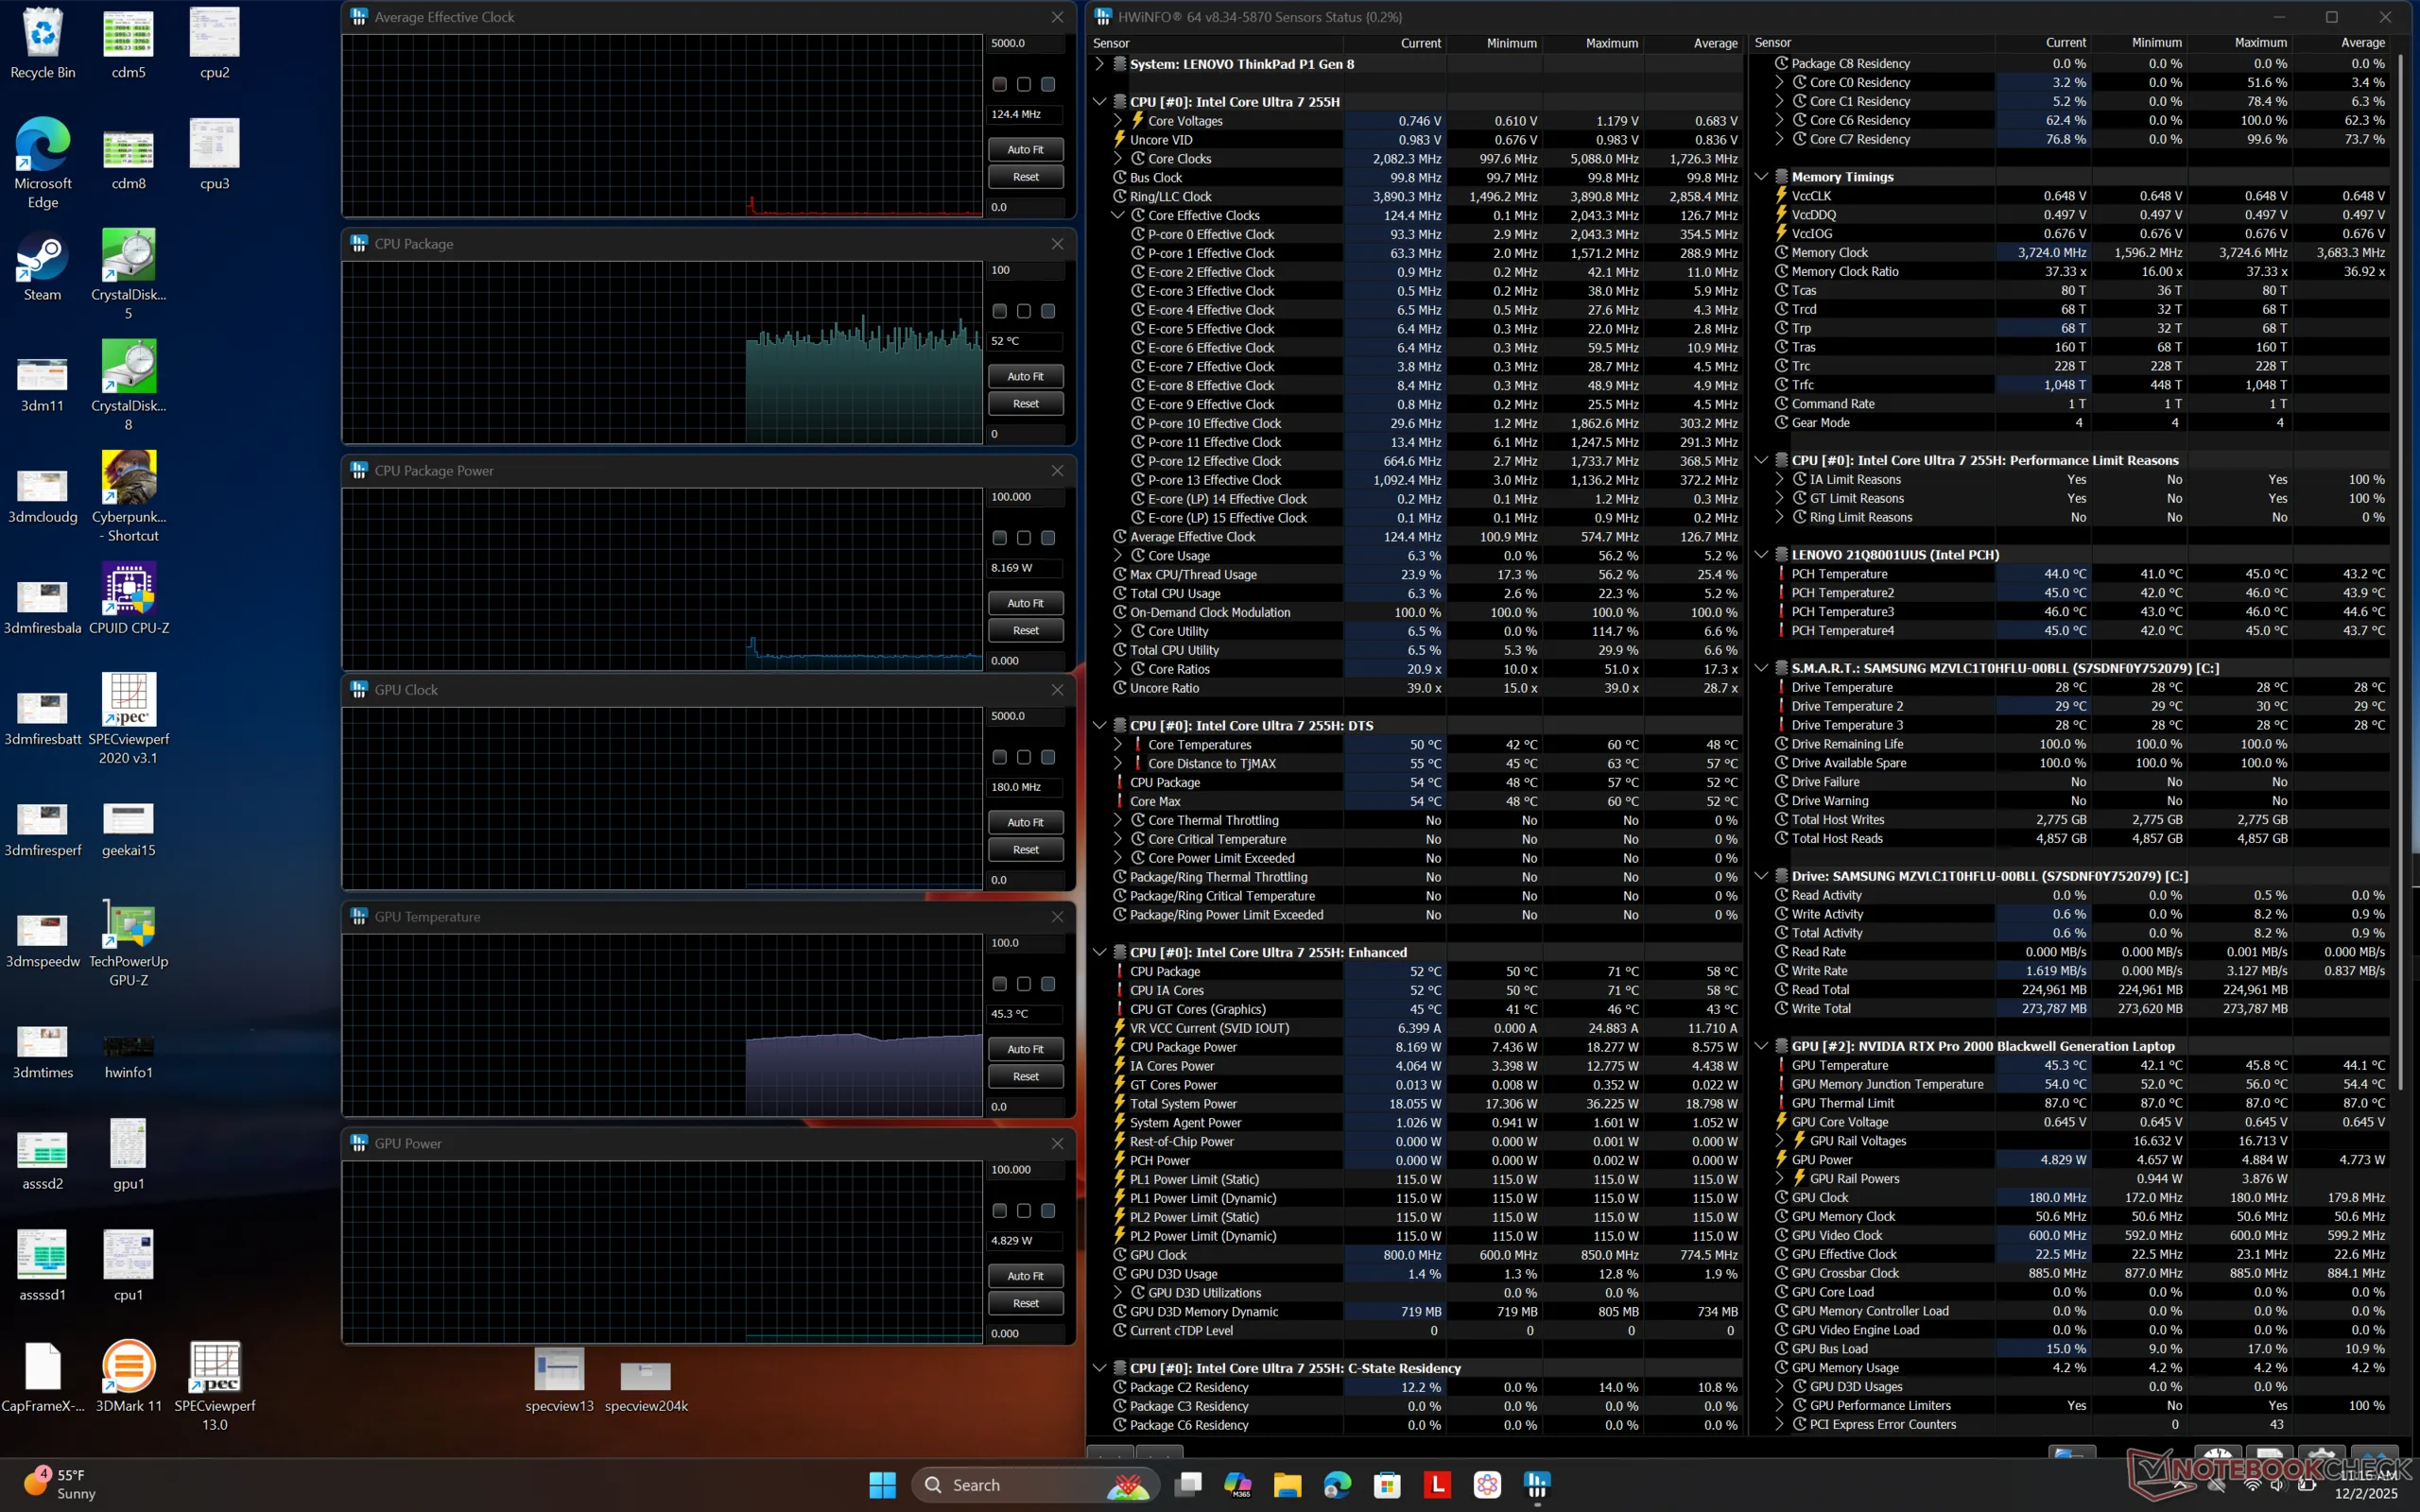The width and height of the screenshot is (2420, 1512).
Task: Open Steam desktop shortcut
Action: (42, 257)
